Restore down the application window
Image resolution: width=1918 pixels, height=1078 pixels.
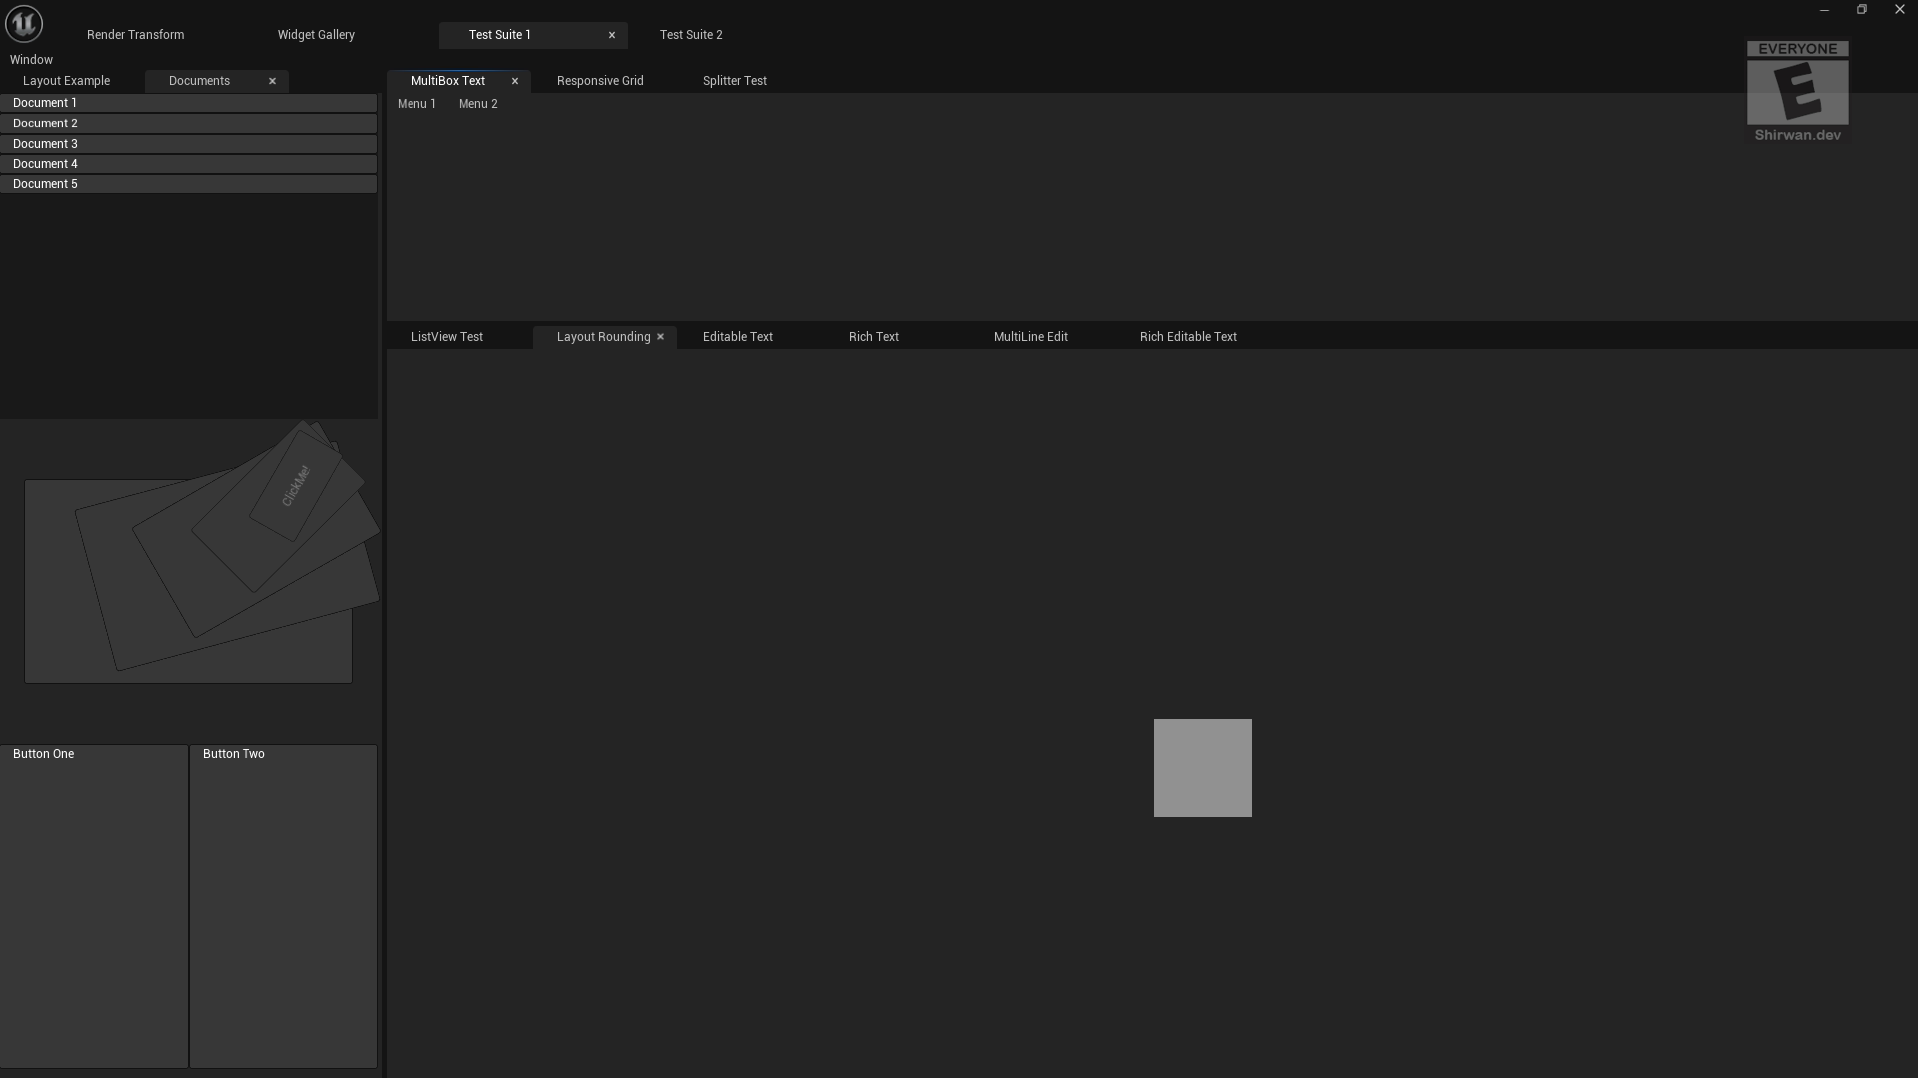click(1862, 10)
